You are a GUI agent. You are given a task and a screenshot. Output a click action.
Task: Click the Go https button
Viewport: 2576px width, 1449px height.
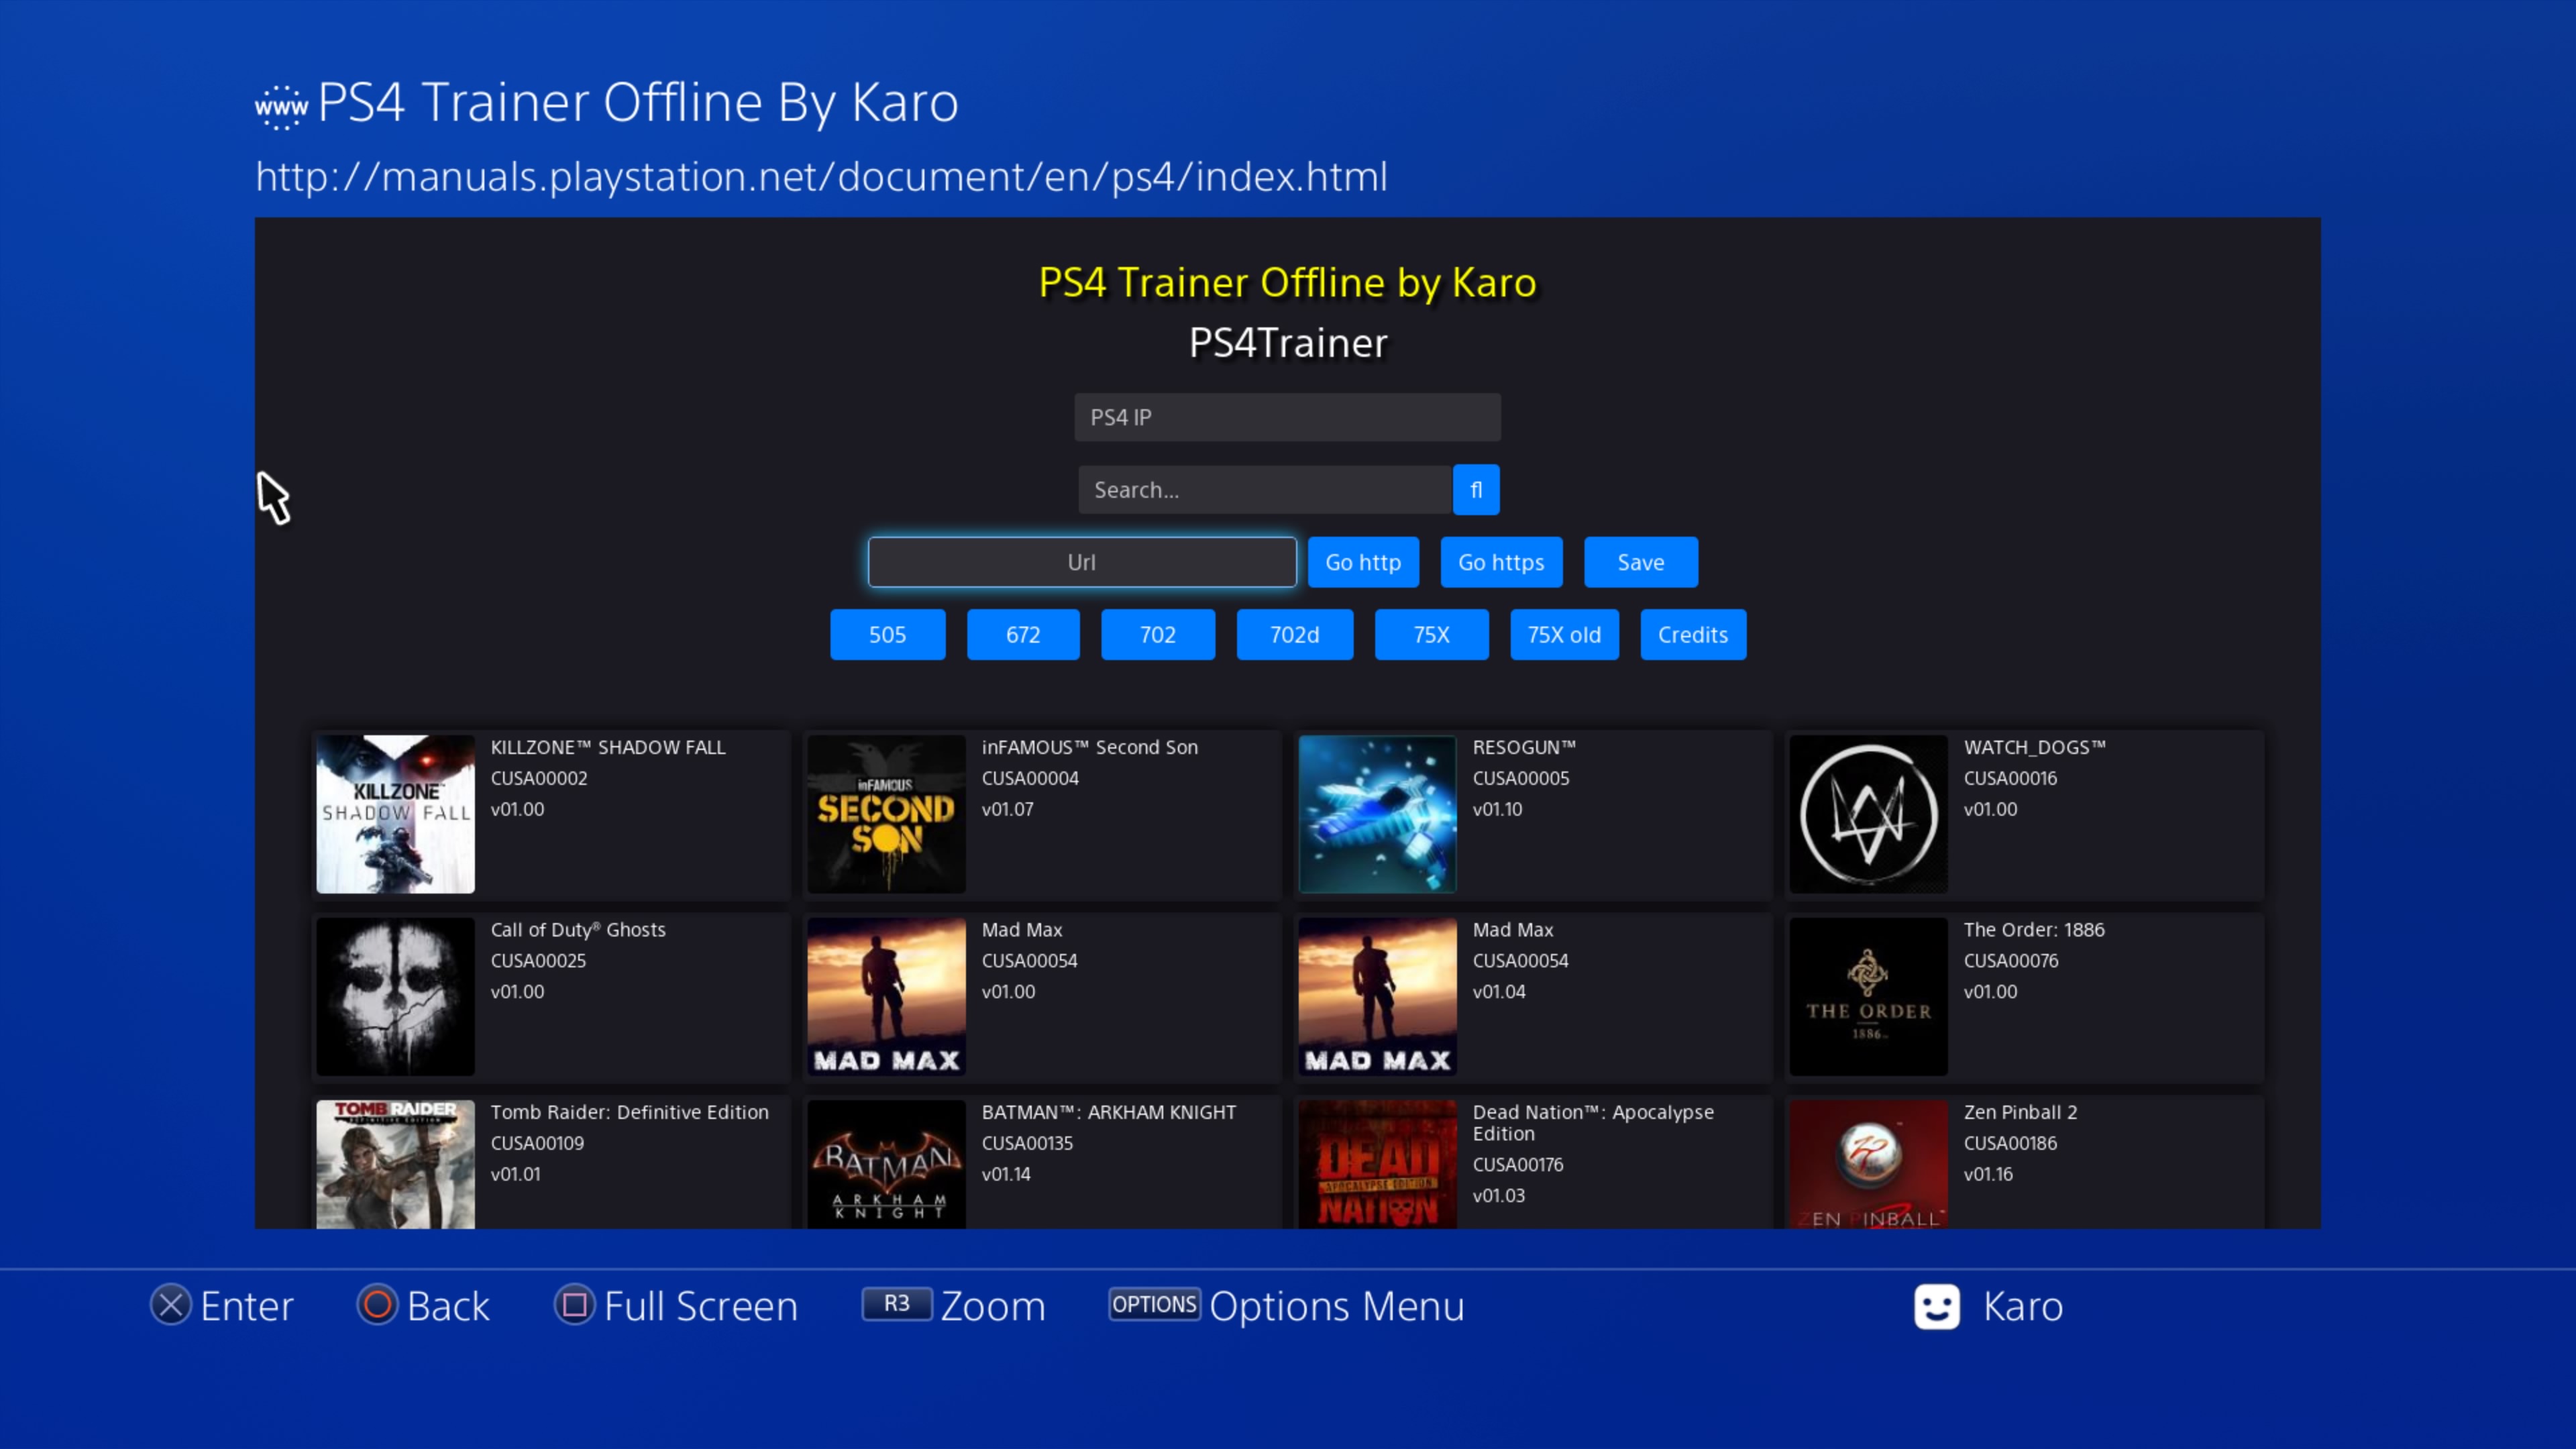(1501, 562)
